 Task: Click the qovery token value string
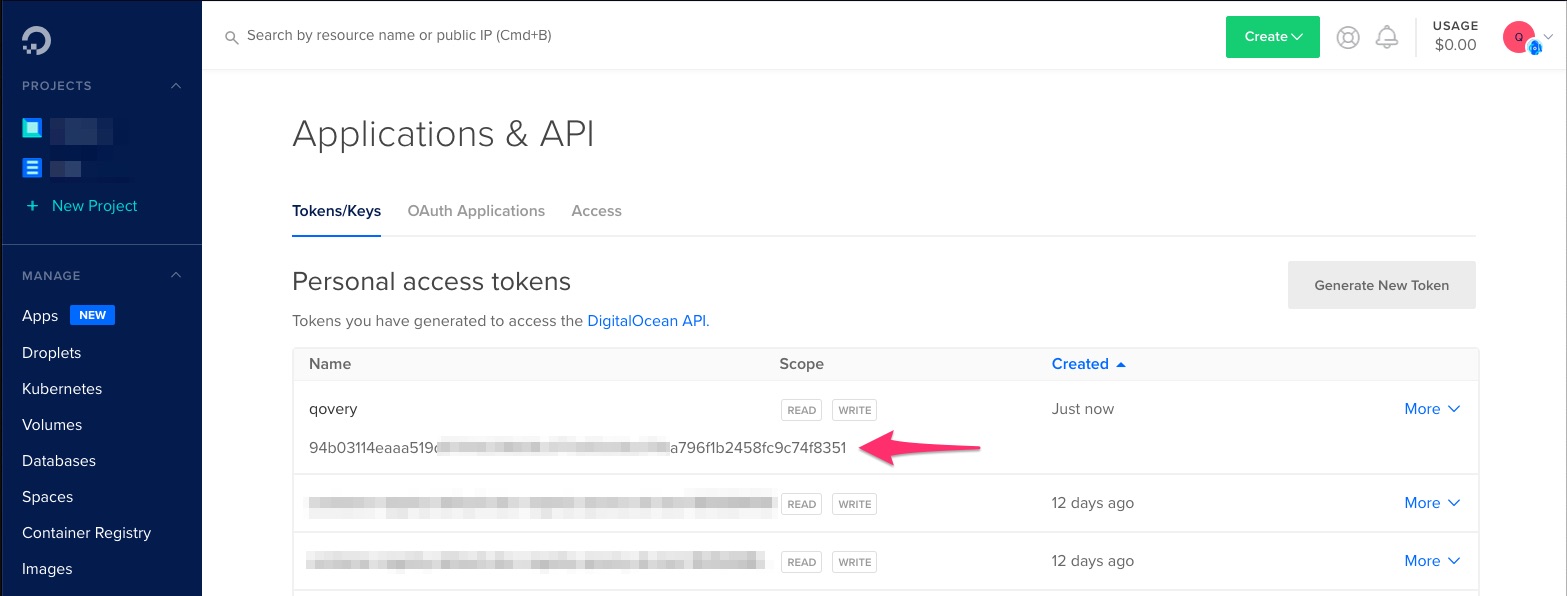coord(578,448)
